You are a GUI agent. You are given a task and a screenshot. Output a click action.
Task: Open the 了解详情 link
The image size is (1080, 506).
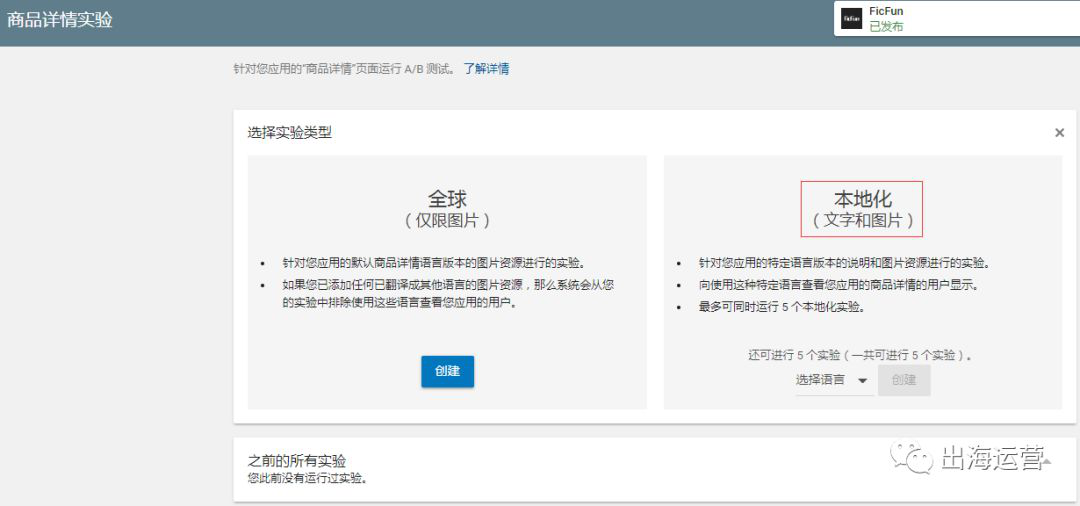coord(486,69)
